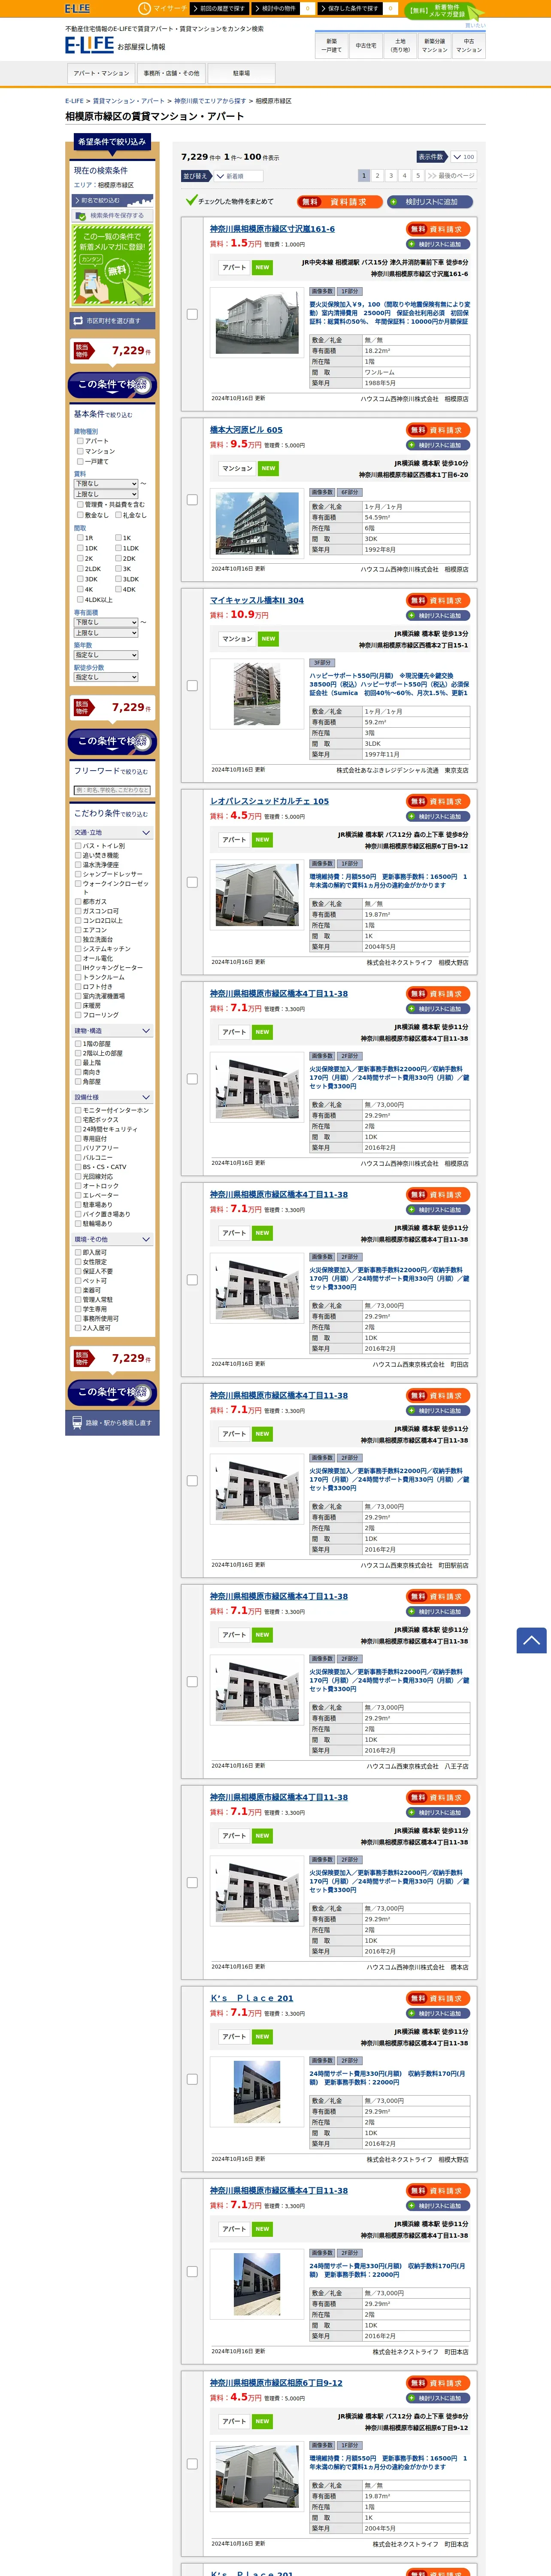This screenshot has width=551, height=2576.
Task: Click the マイキャッスル橋本II 304 building photo
Action: pos(257,694)
